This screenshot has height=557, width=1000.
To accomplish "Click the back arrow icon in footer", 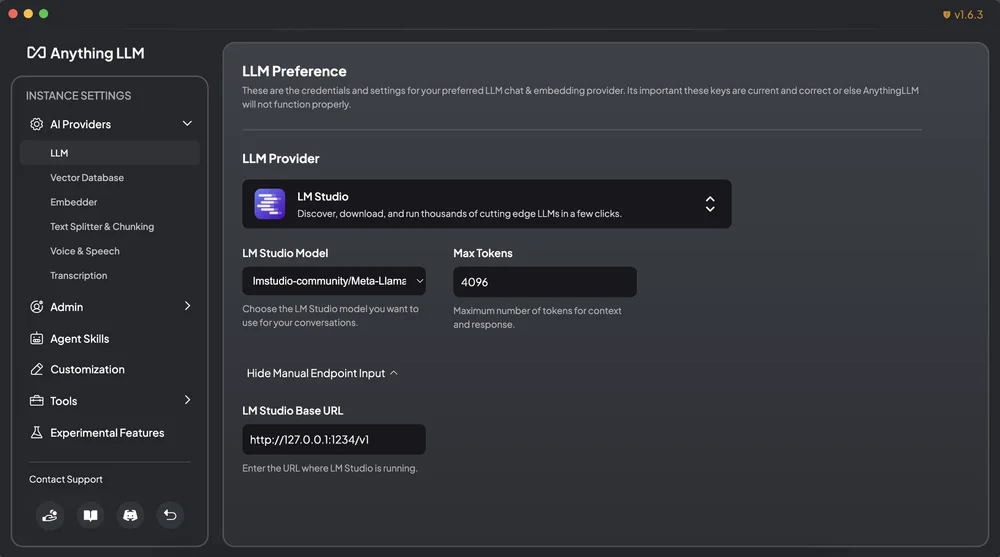I will (x=170, y=515).
